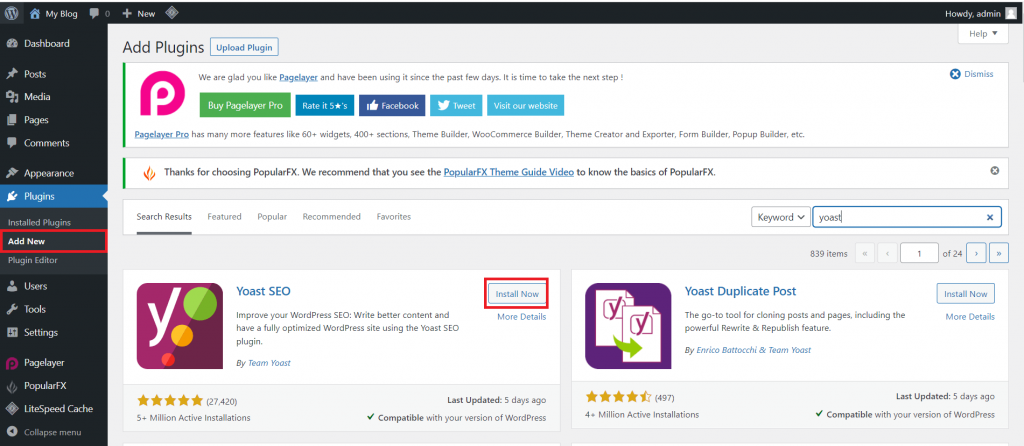The height and width of the screenshot is (446, 1024).
Task: Open the Team Yoast author link
Action: pos(269,363)
